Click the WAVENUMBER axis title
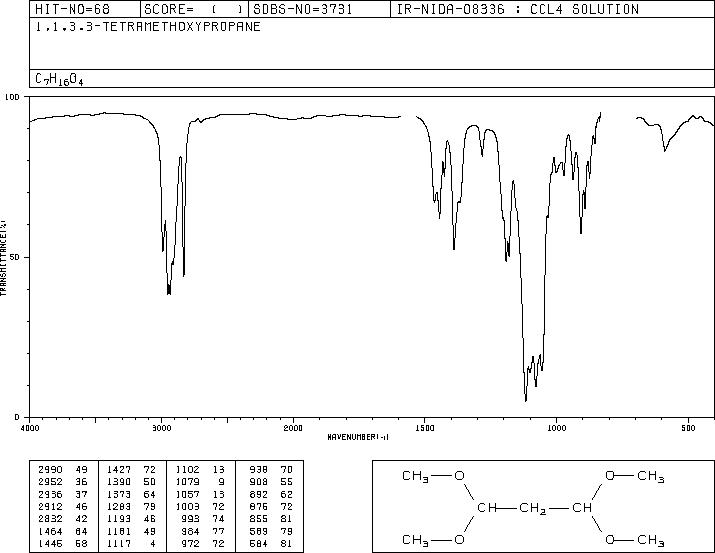 click(358, 437)
